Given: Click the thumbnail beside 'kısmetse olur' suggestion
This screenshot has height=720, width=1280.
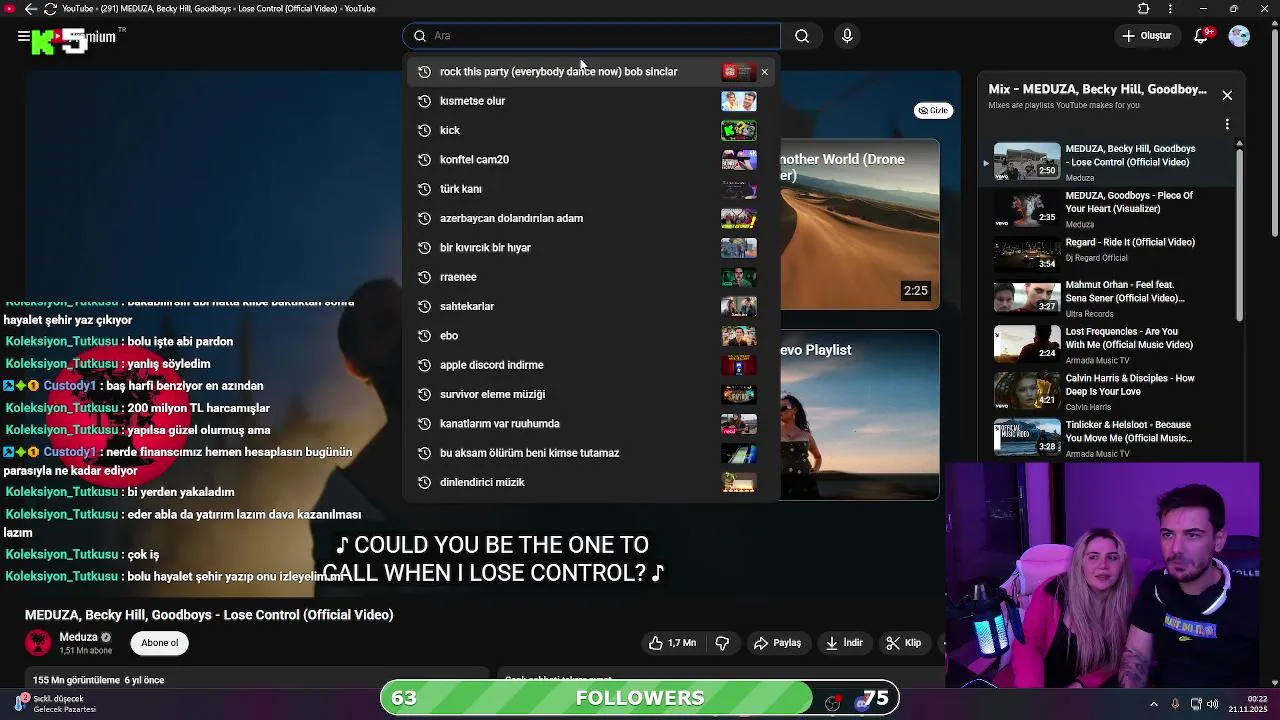Looking at the screenshot, I should tap(739, 101).
